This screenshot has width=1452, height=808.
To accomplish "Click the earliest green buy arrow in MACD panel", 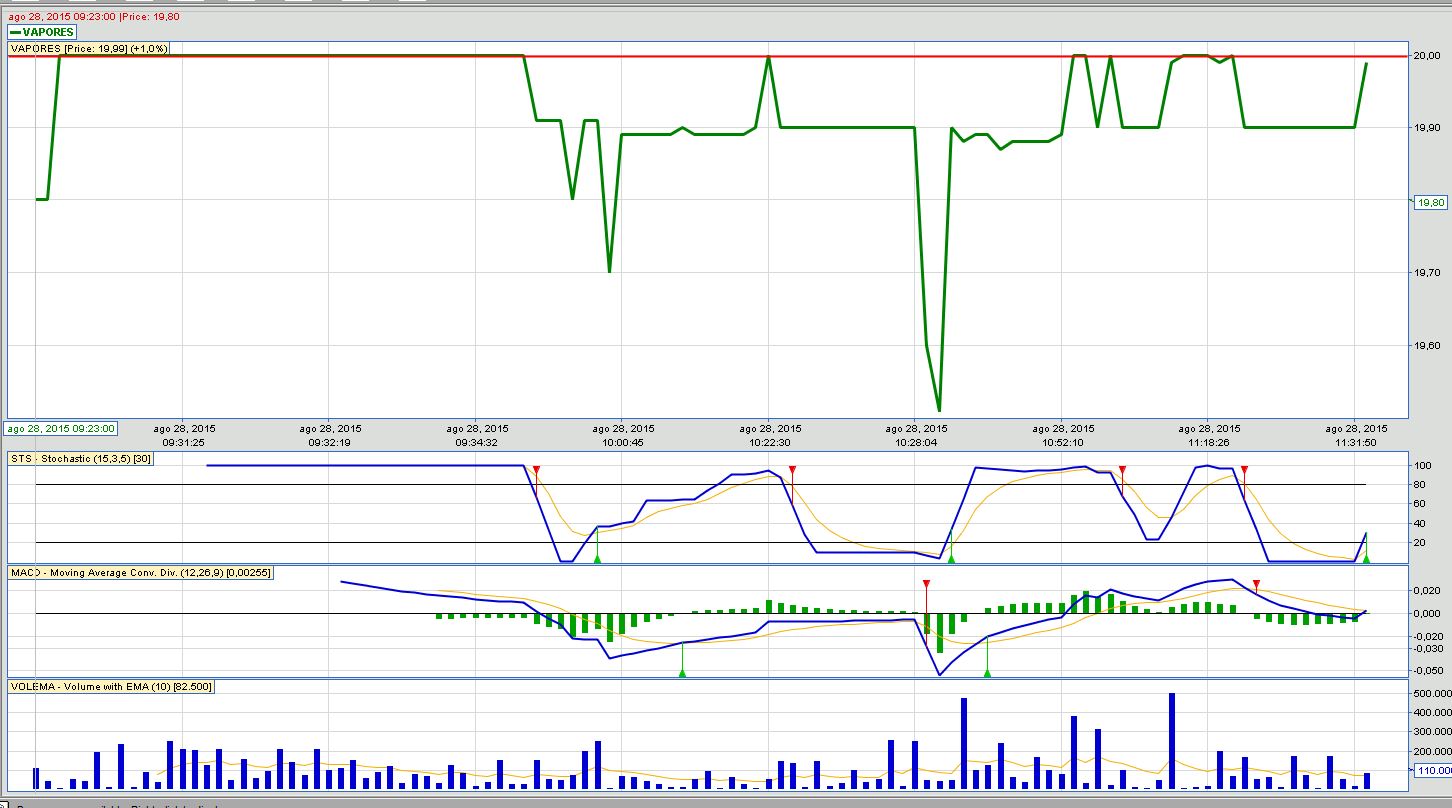I will pos(682,673).
